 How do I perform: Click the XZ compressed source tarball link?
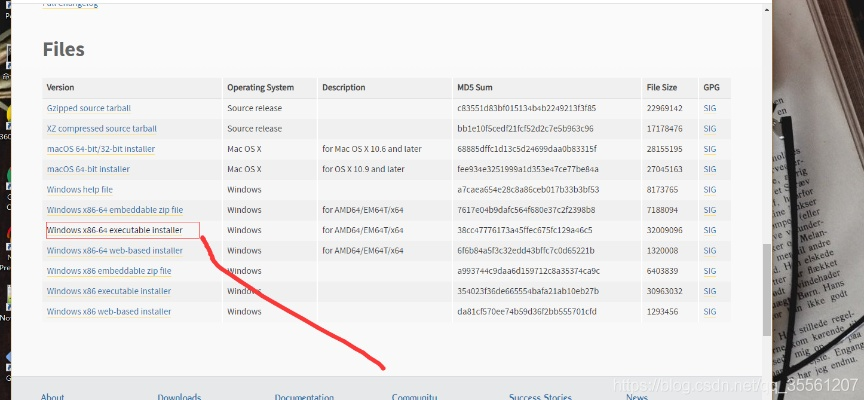[101, 129]
